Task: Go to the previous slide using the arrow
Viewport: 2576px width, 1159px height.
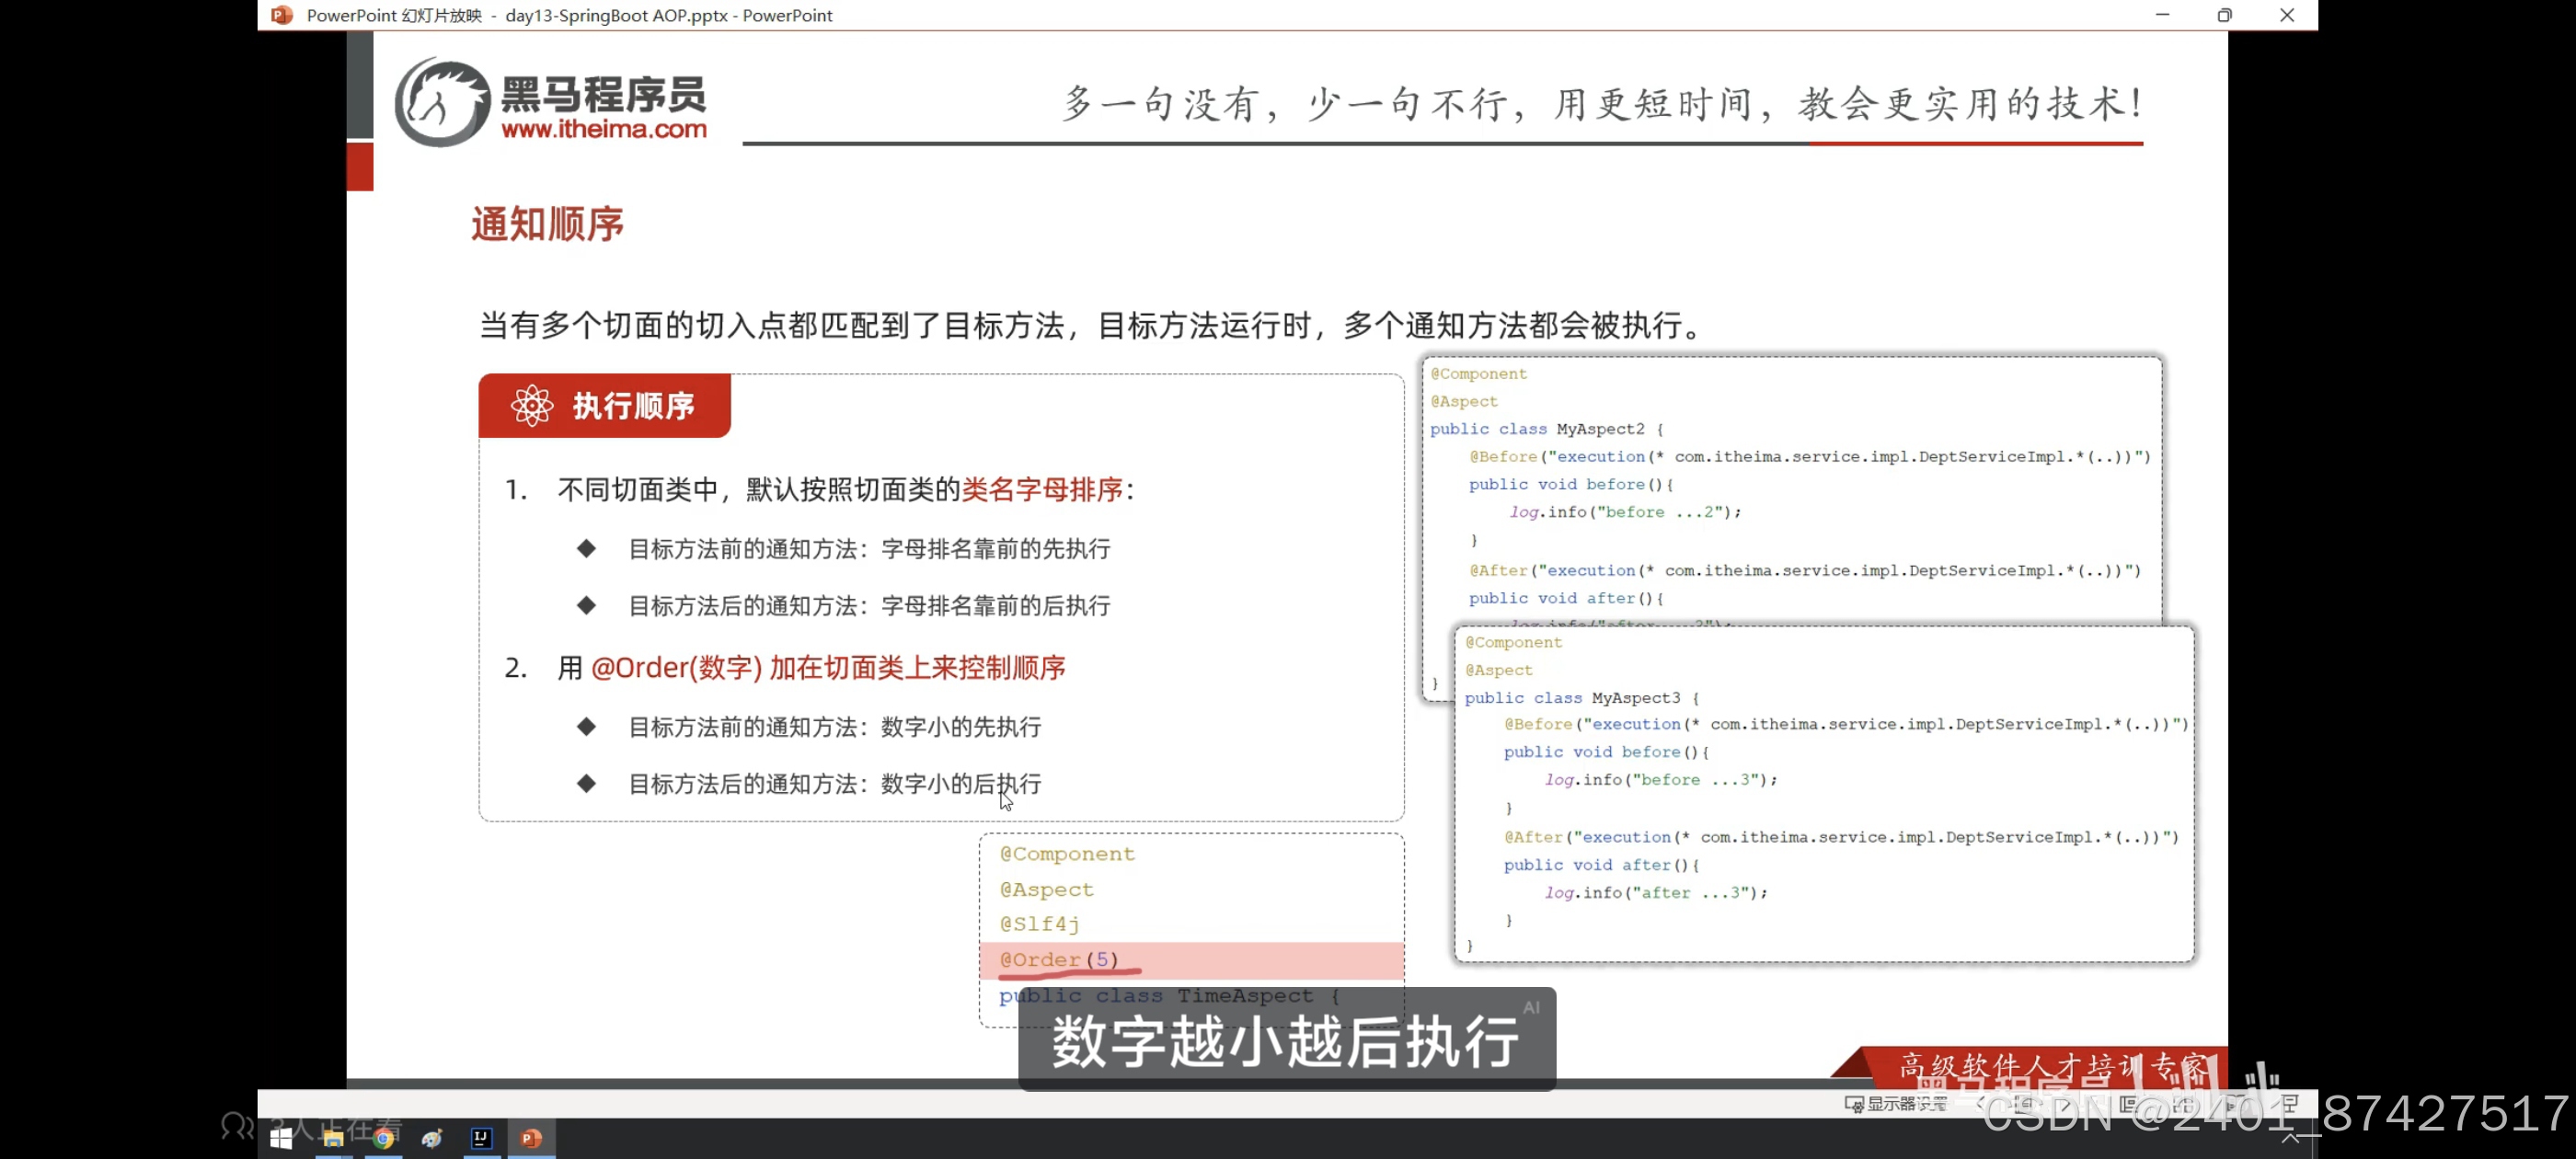Action: 1980,1104
